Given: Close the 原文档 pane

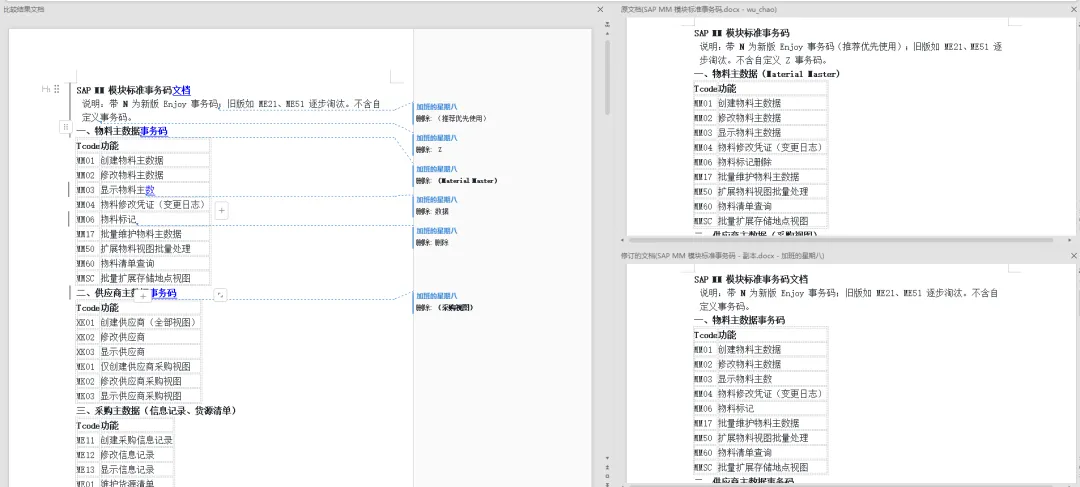Looking at the screenshot, I should click(x=1074, y=9).
